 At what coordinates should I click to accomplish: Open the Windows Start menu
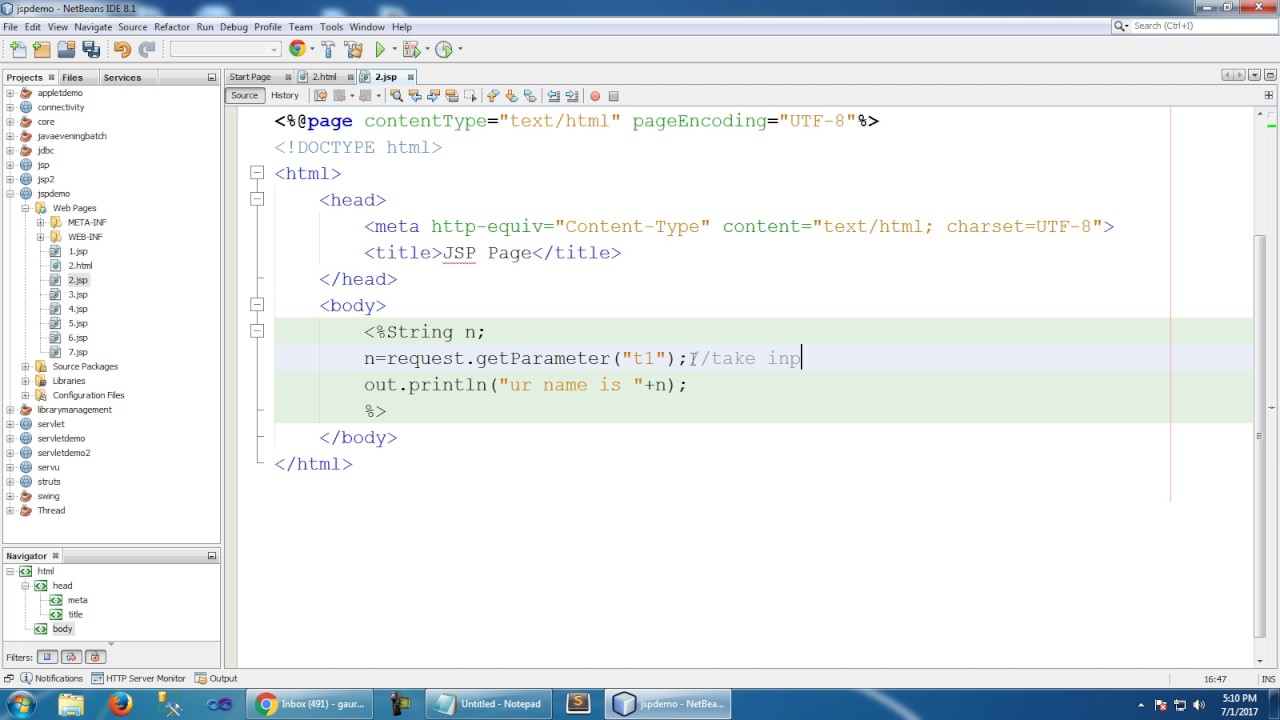pos(20,704)
